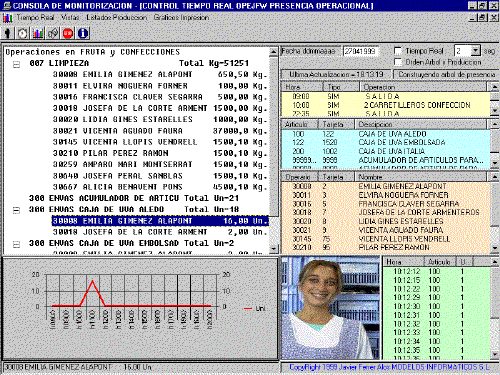Image resolution: width=500 pixels, height=375 pixels.
Task: Click the Un legend entry in chart
Action: 254,309
